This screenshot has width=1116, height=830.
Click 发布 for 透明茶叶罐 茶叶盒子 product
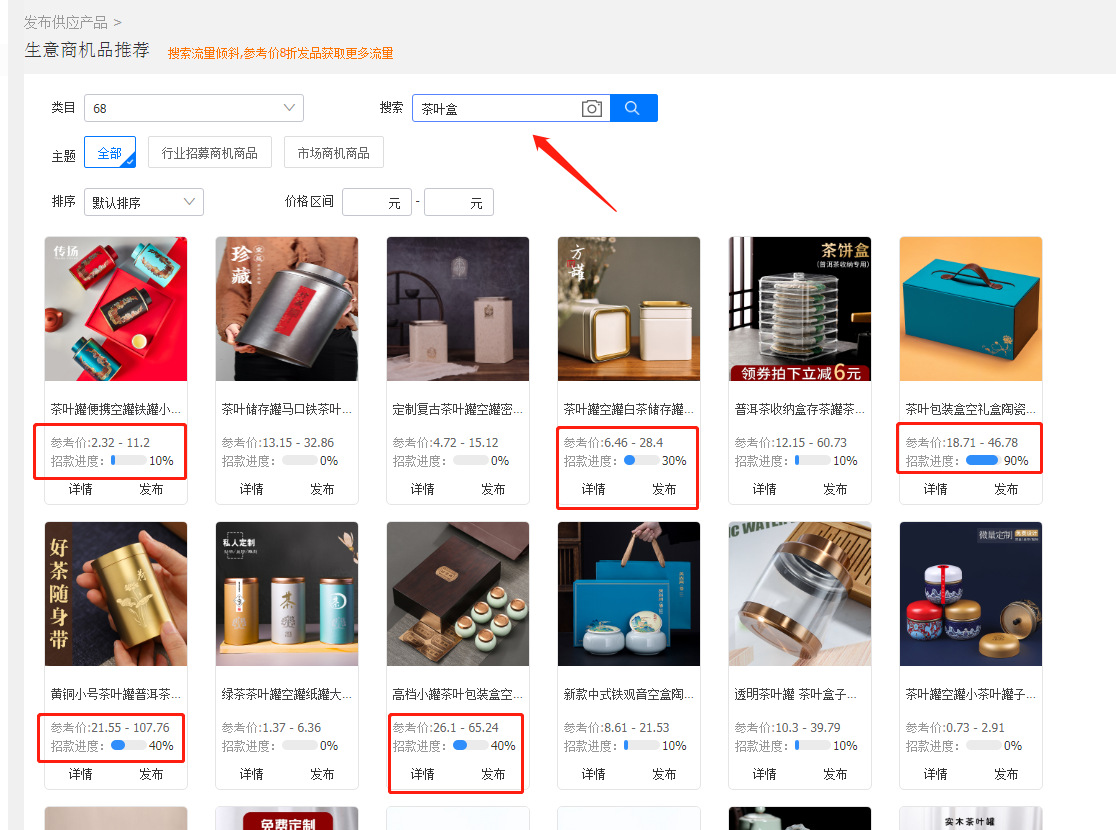[835, 774]
